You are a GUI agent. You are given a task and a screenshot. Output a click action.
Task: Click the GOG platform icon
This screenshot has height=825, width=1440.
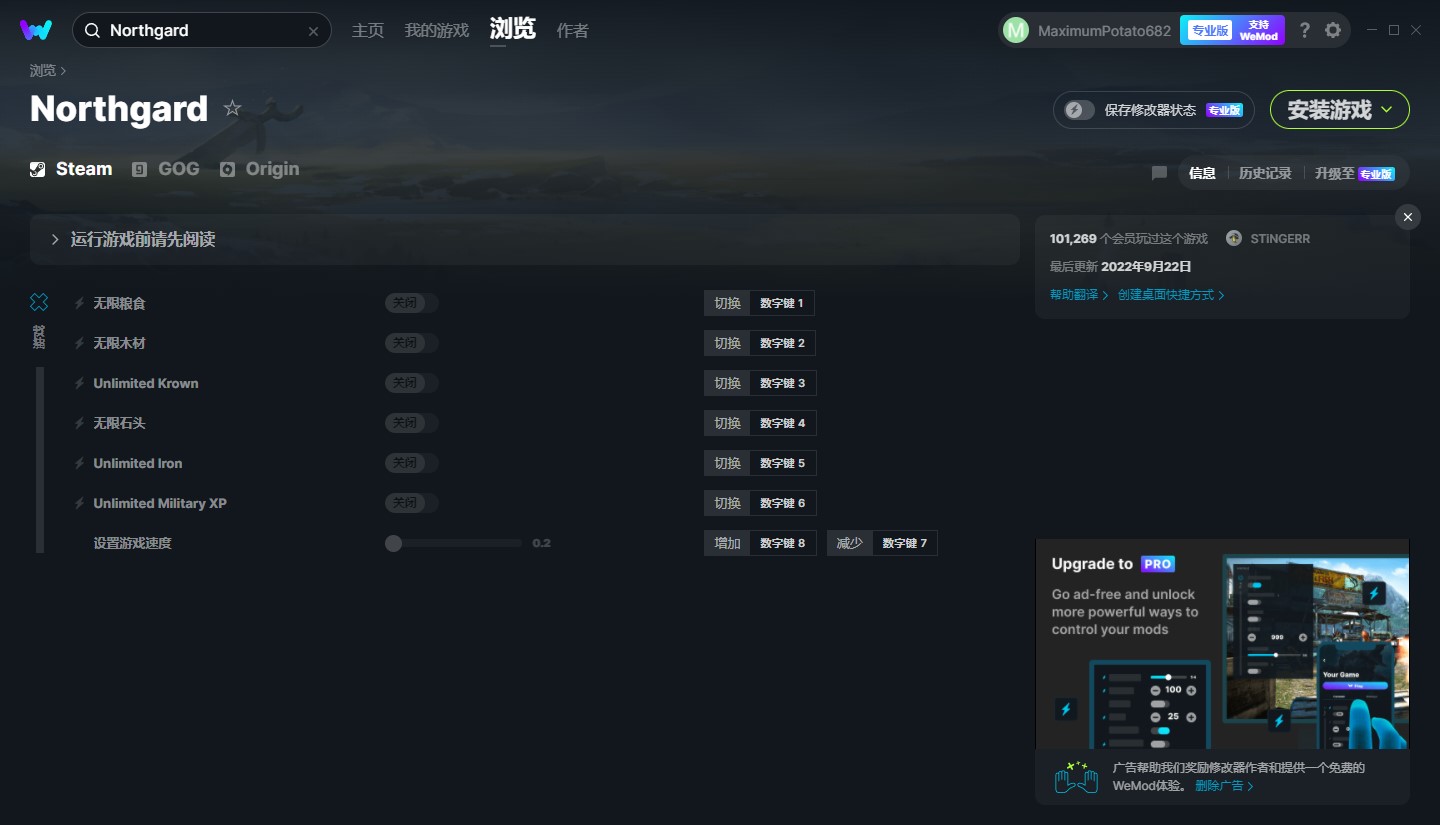pyautogui.click(x=140, y=169)
